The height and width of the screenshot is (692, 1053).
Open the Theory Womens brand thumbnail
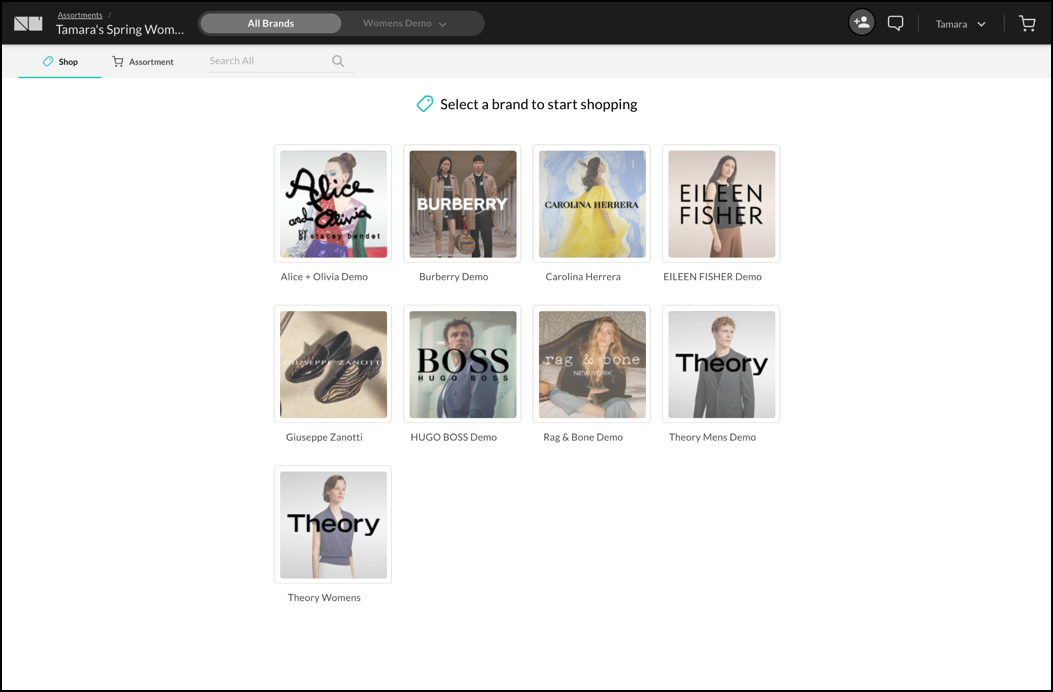(x=333, y=525)
